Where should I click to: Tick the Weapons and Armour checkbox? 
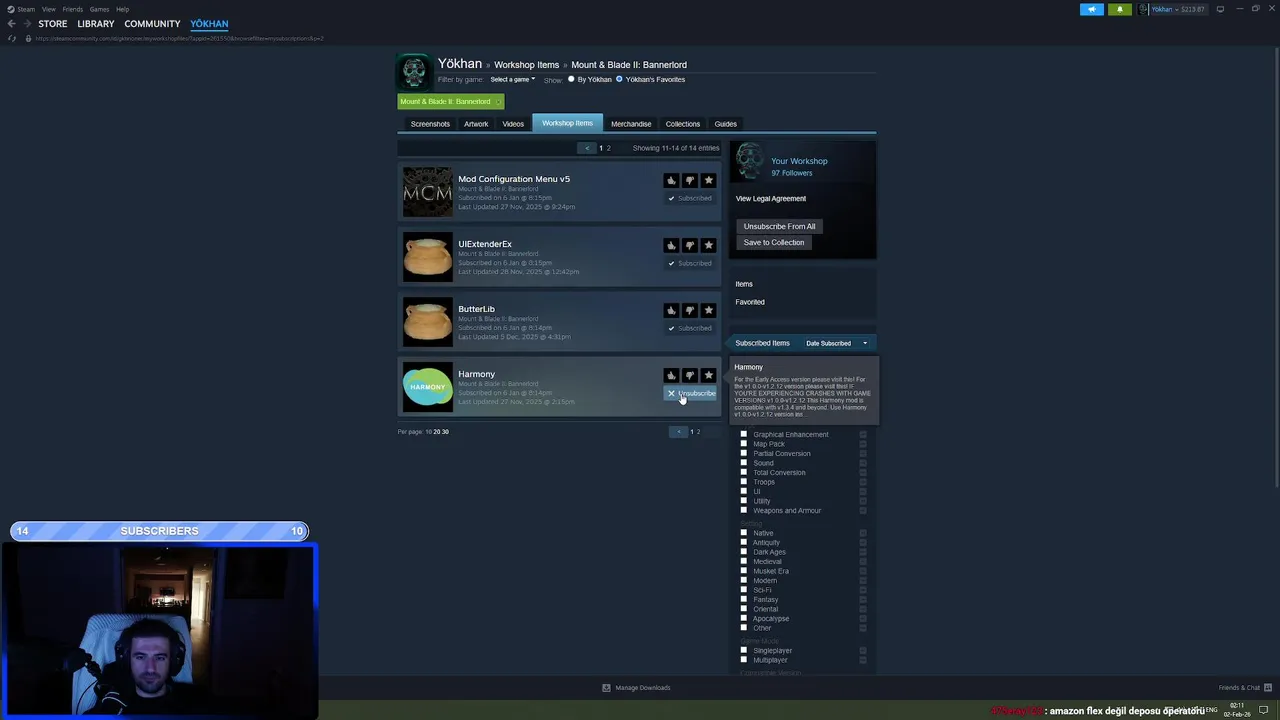[743, 510]
